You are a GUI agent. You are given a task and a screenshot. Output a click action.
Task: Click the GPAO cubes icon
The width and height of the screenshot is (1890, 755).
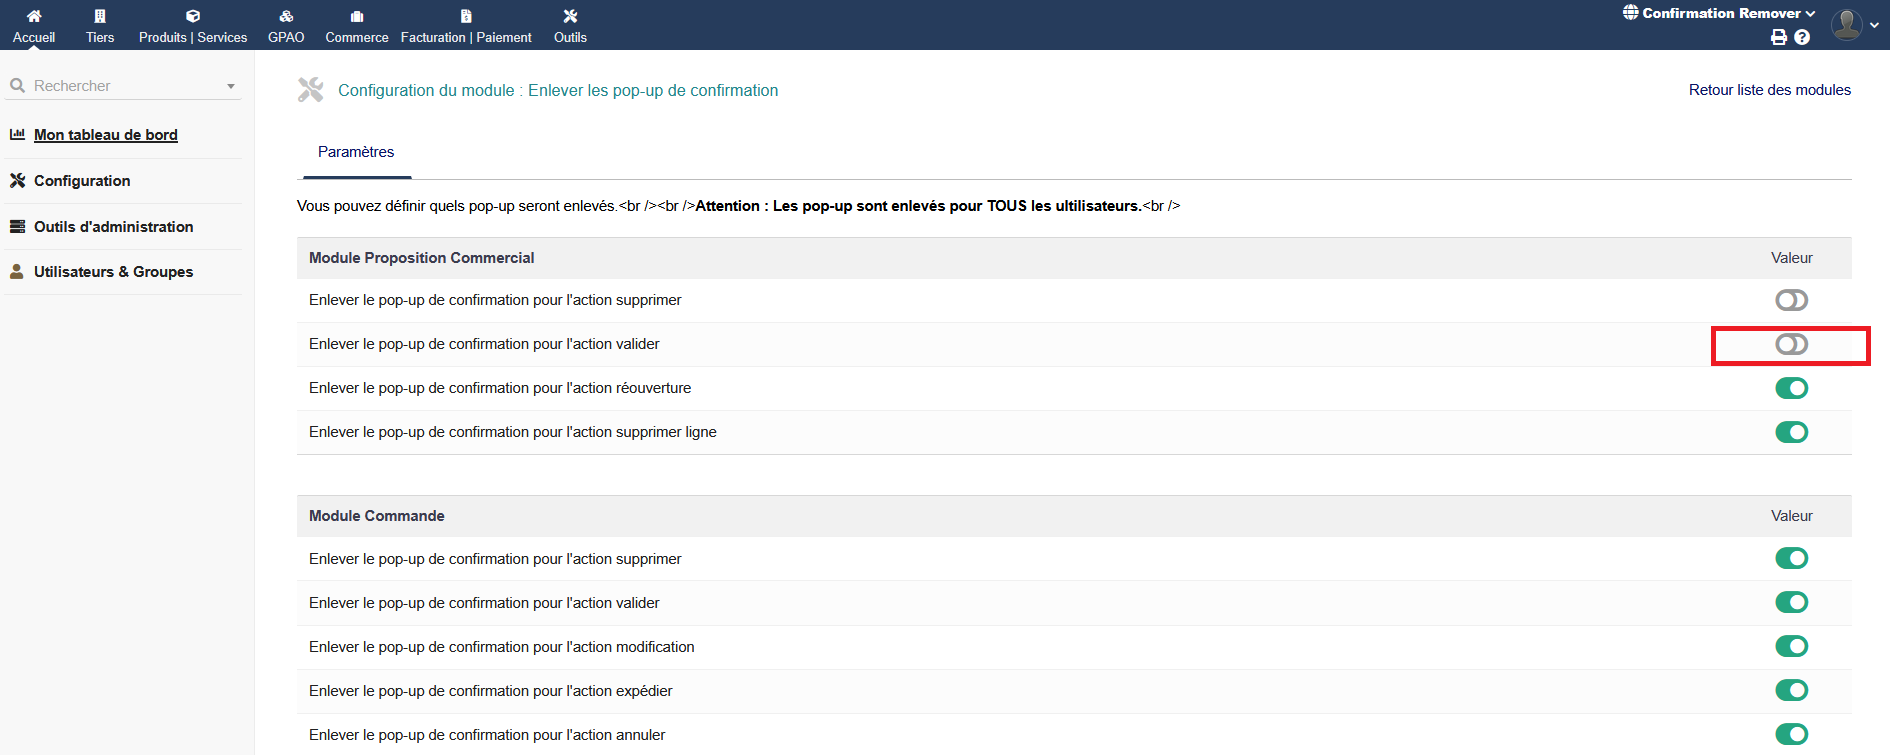pyautogui.click(x=286, y=16)
